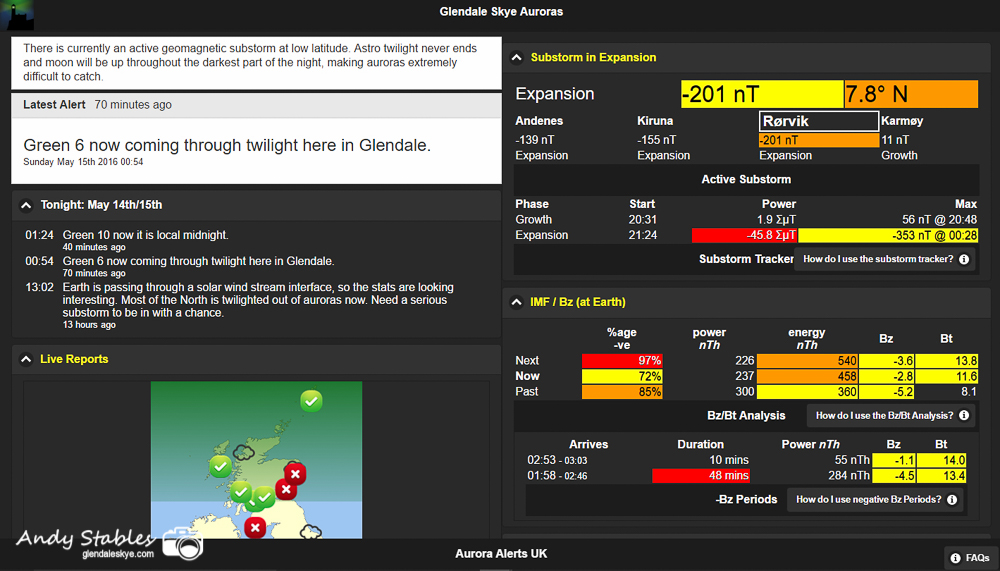
Task: Open 'How do I use the Bz/Bt Analysis?' help
Action: point(892,415)
